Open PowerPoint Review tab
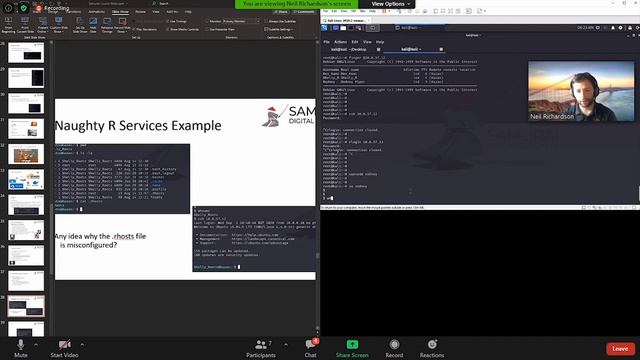This screenshot has height=360, width=640. (x=140, y=12)
